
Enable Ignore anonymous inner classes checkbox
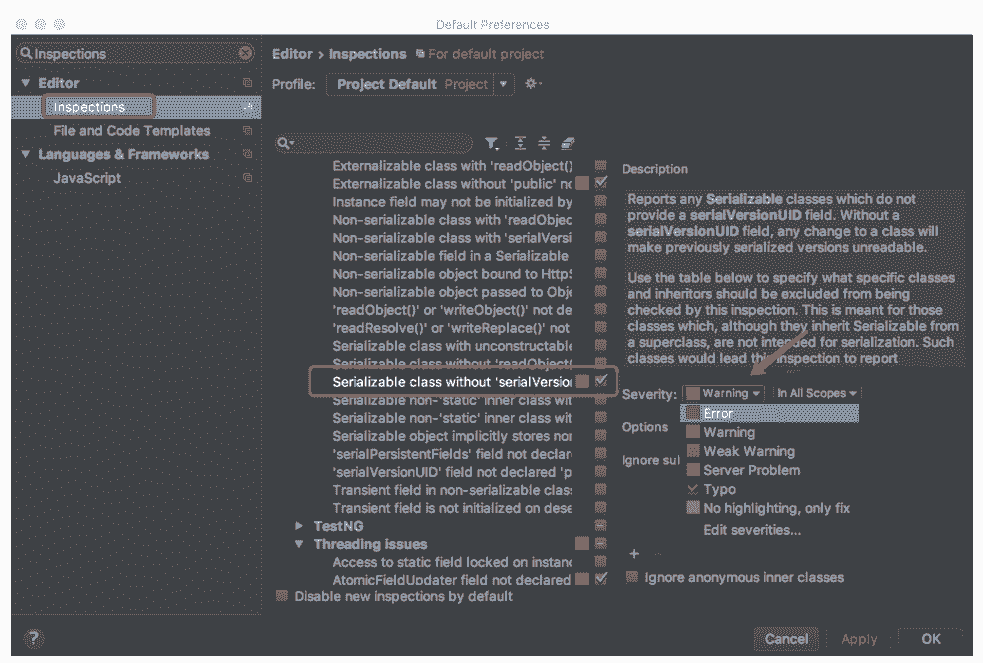click(x=631, y=577)
